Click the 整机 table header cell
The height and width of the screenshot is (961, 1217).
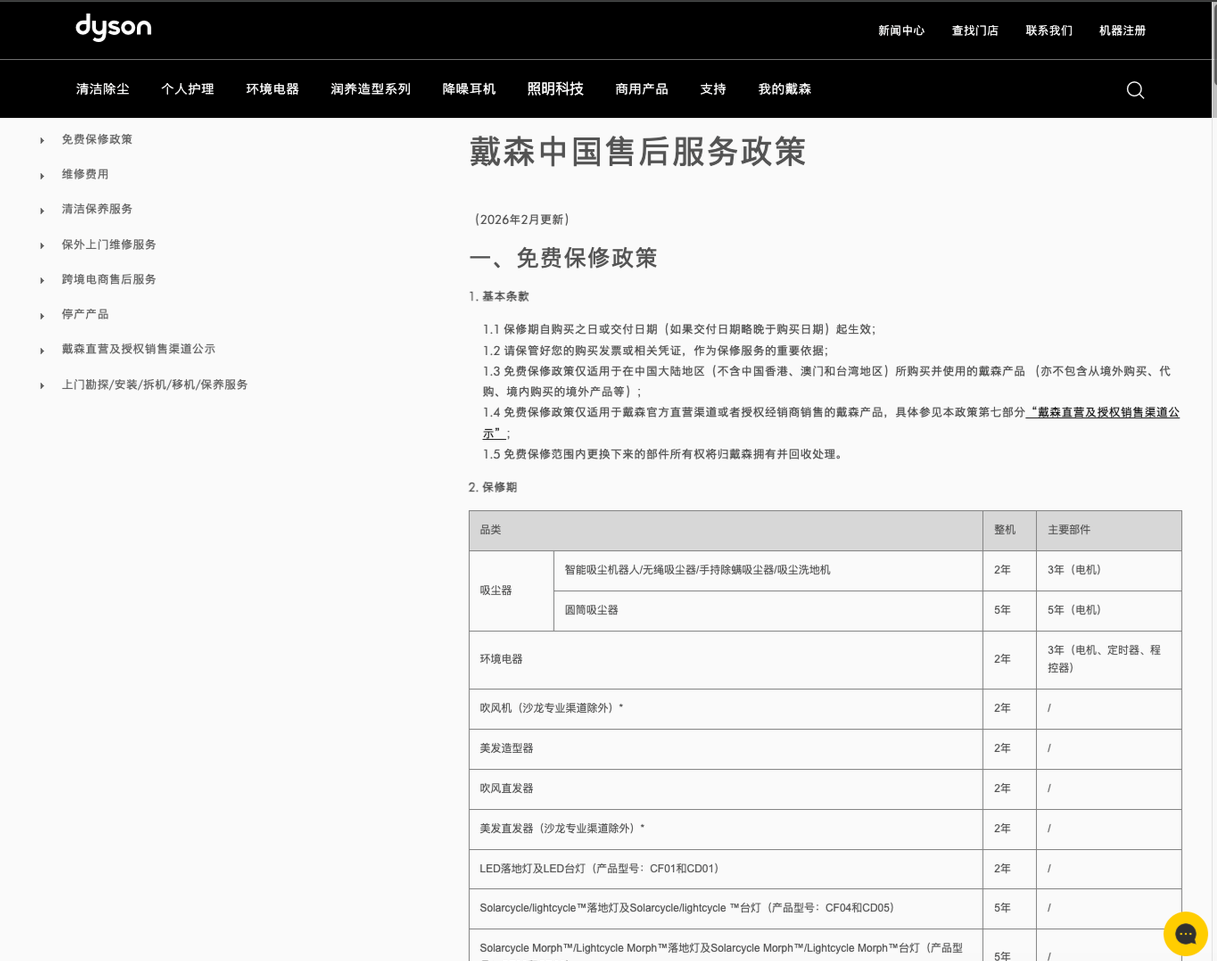pos(1009,530)
